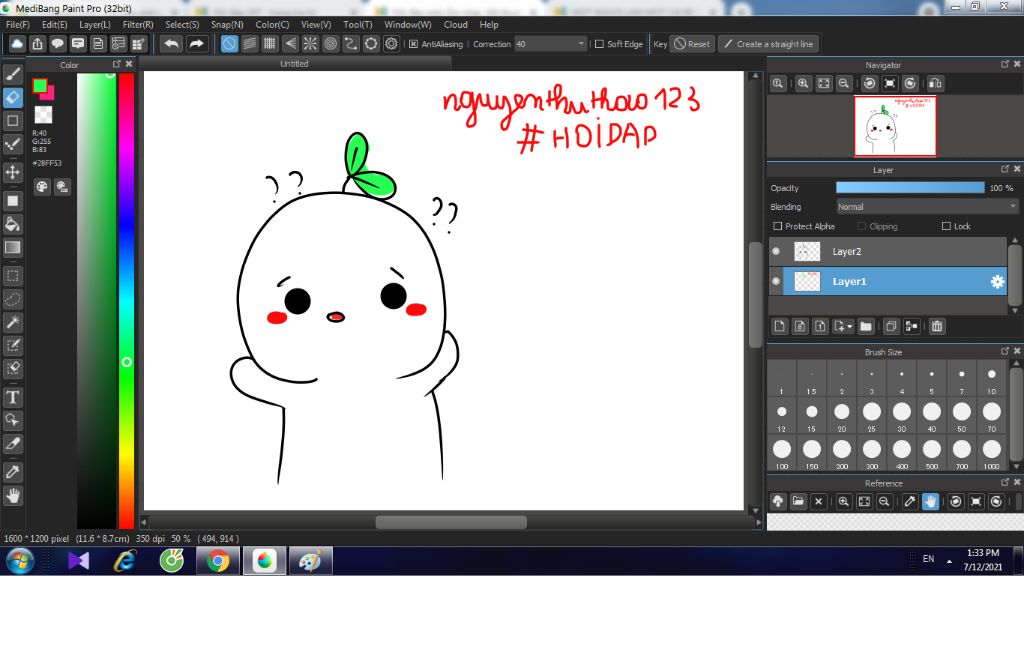Delete layer with the trash icon
Image resolution: width=1024 pixels, height=661 pixels.
[936, 326]
